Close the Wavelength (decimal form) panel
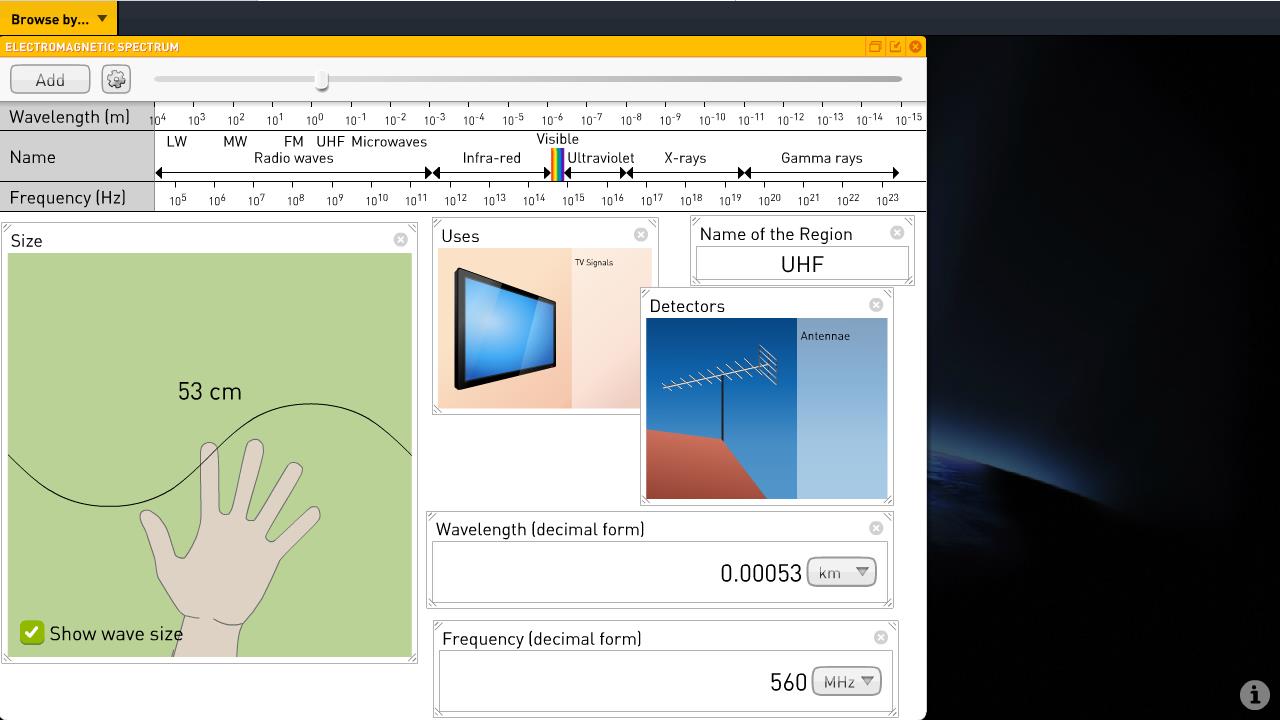Image resolution: width=1280 pixels, height=720 pixels. click(876, 527)
